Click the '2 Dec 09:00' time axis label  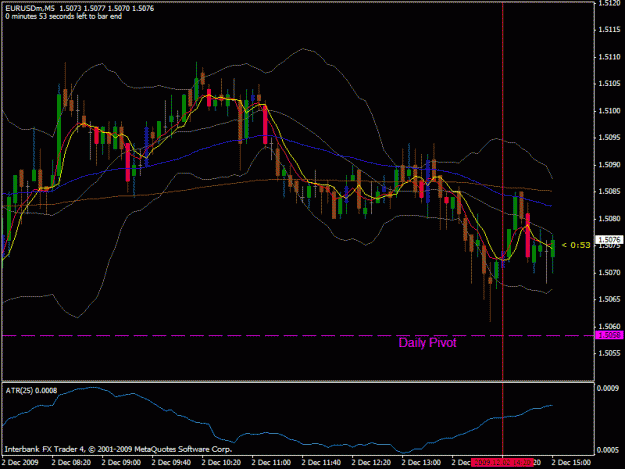coord(121,463)
